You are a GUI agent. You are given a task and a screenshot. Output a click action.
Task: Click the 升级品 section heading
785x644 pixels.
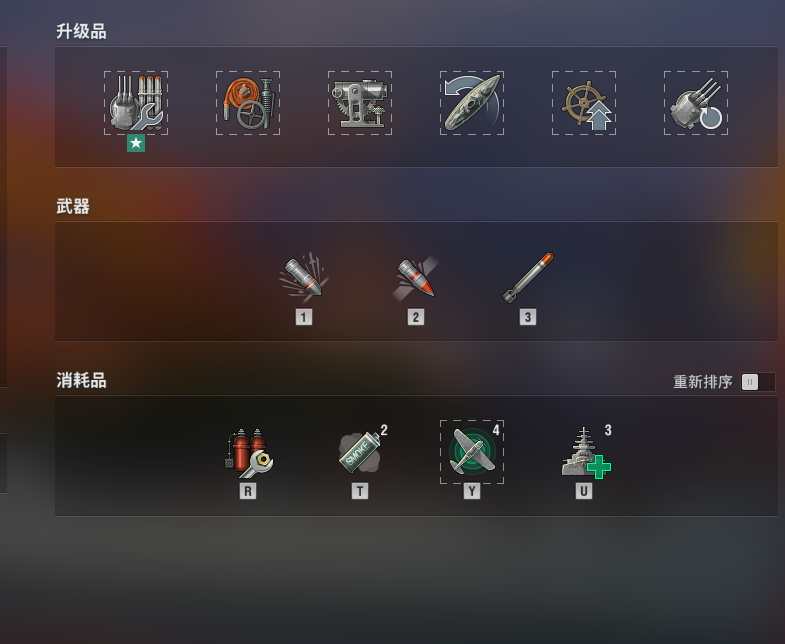81,32
